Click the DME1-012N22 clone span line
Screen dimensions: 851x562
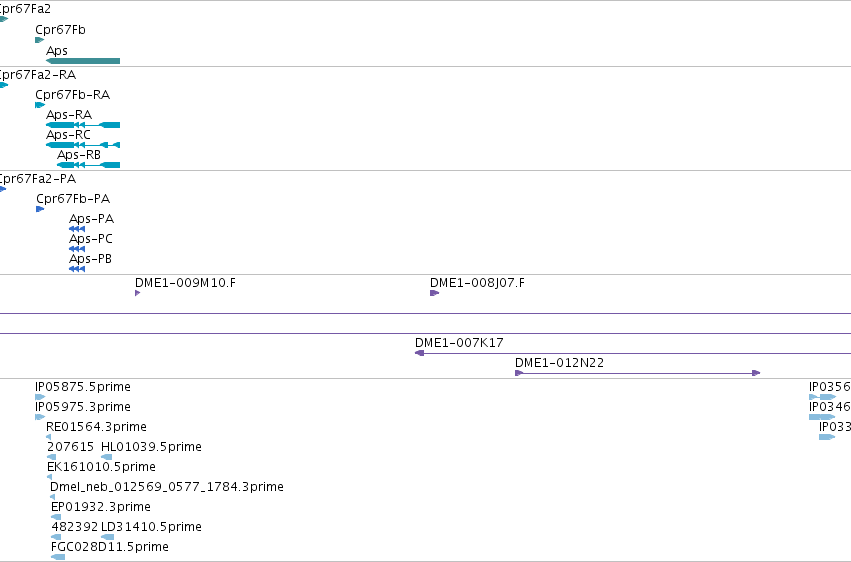click(638, 373)
